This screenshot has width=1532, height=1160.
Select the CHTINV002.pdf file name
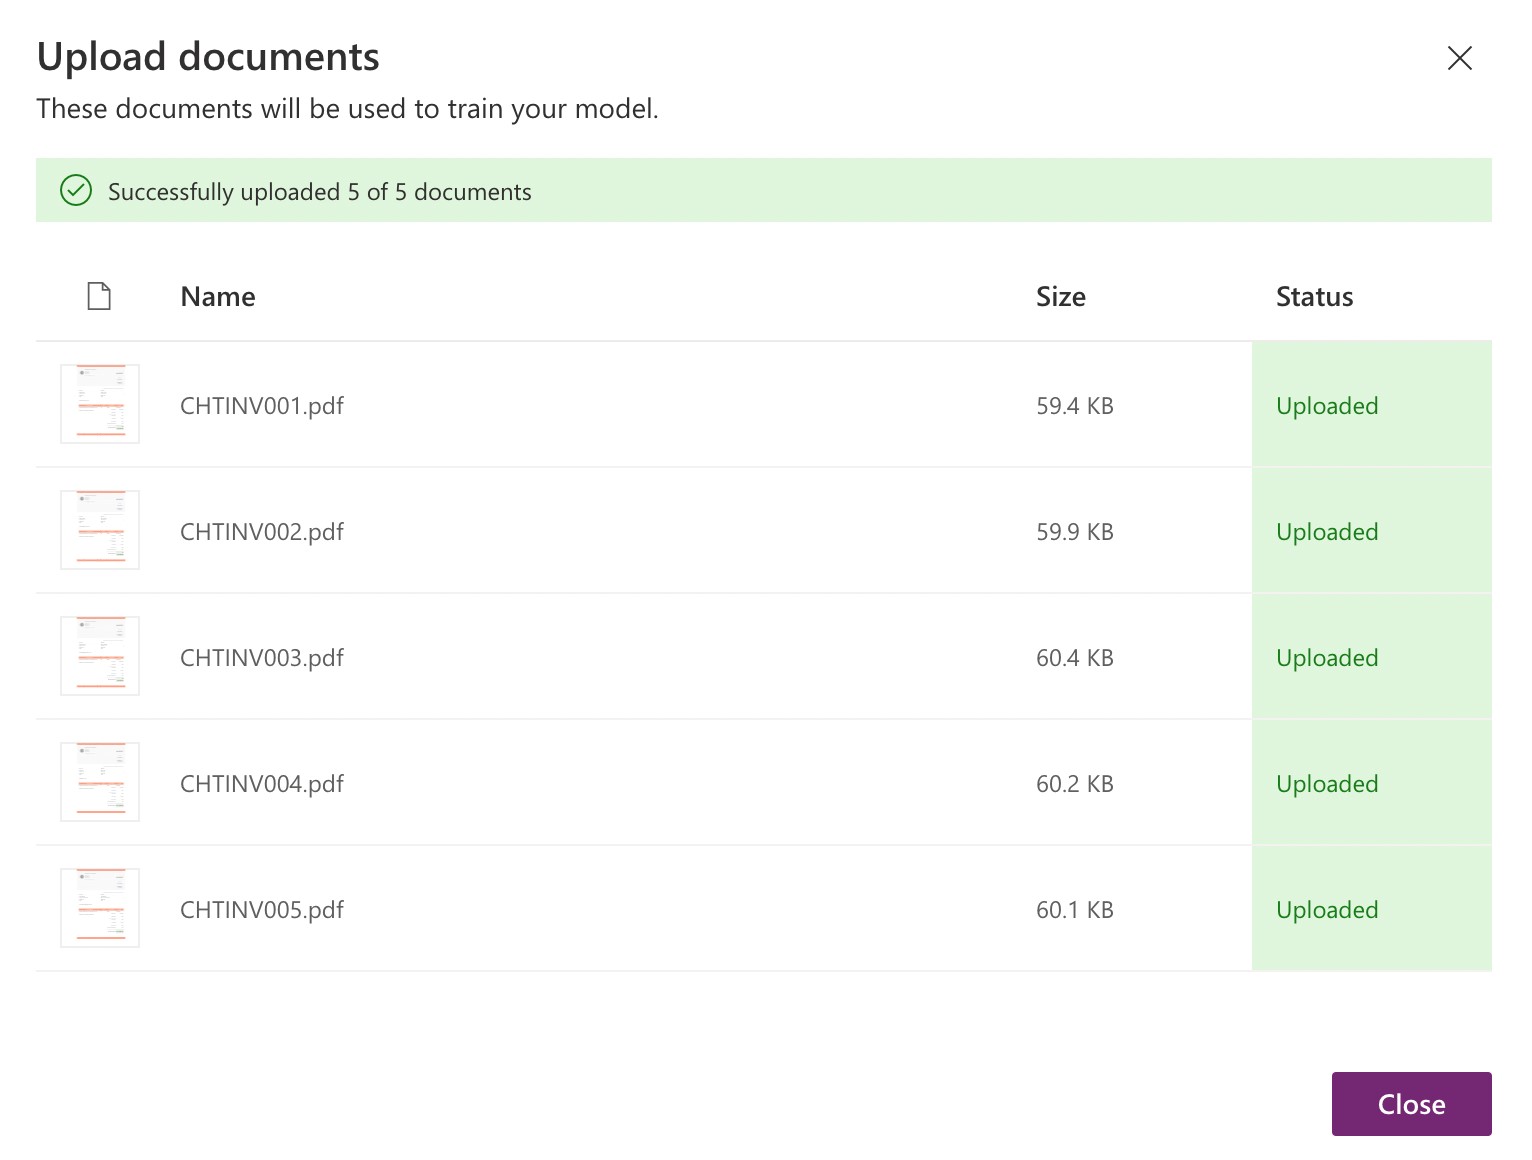[x=261, y=532]
